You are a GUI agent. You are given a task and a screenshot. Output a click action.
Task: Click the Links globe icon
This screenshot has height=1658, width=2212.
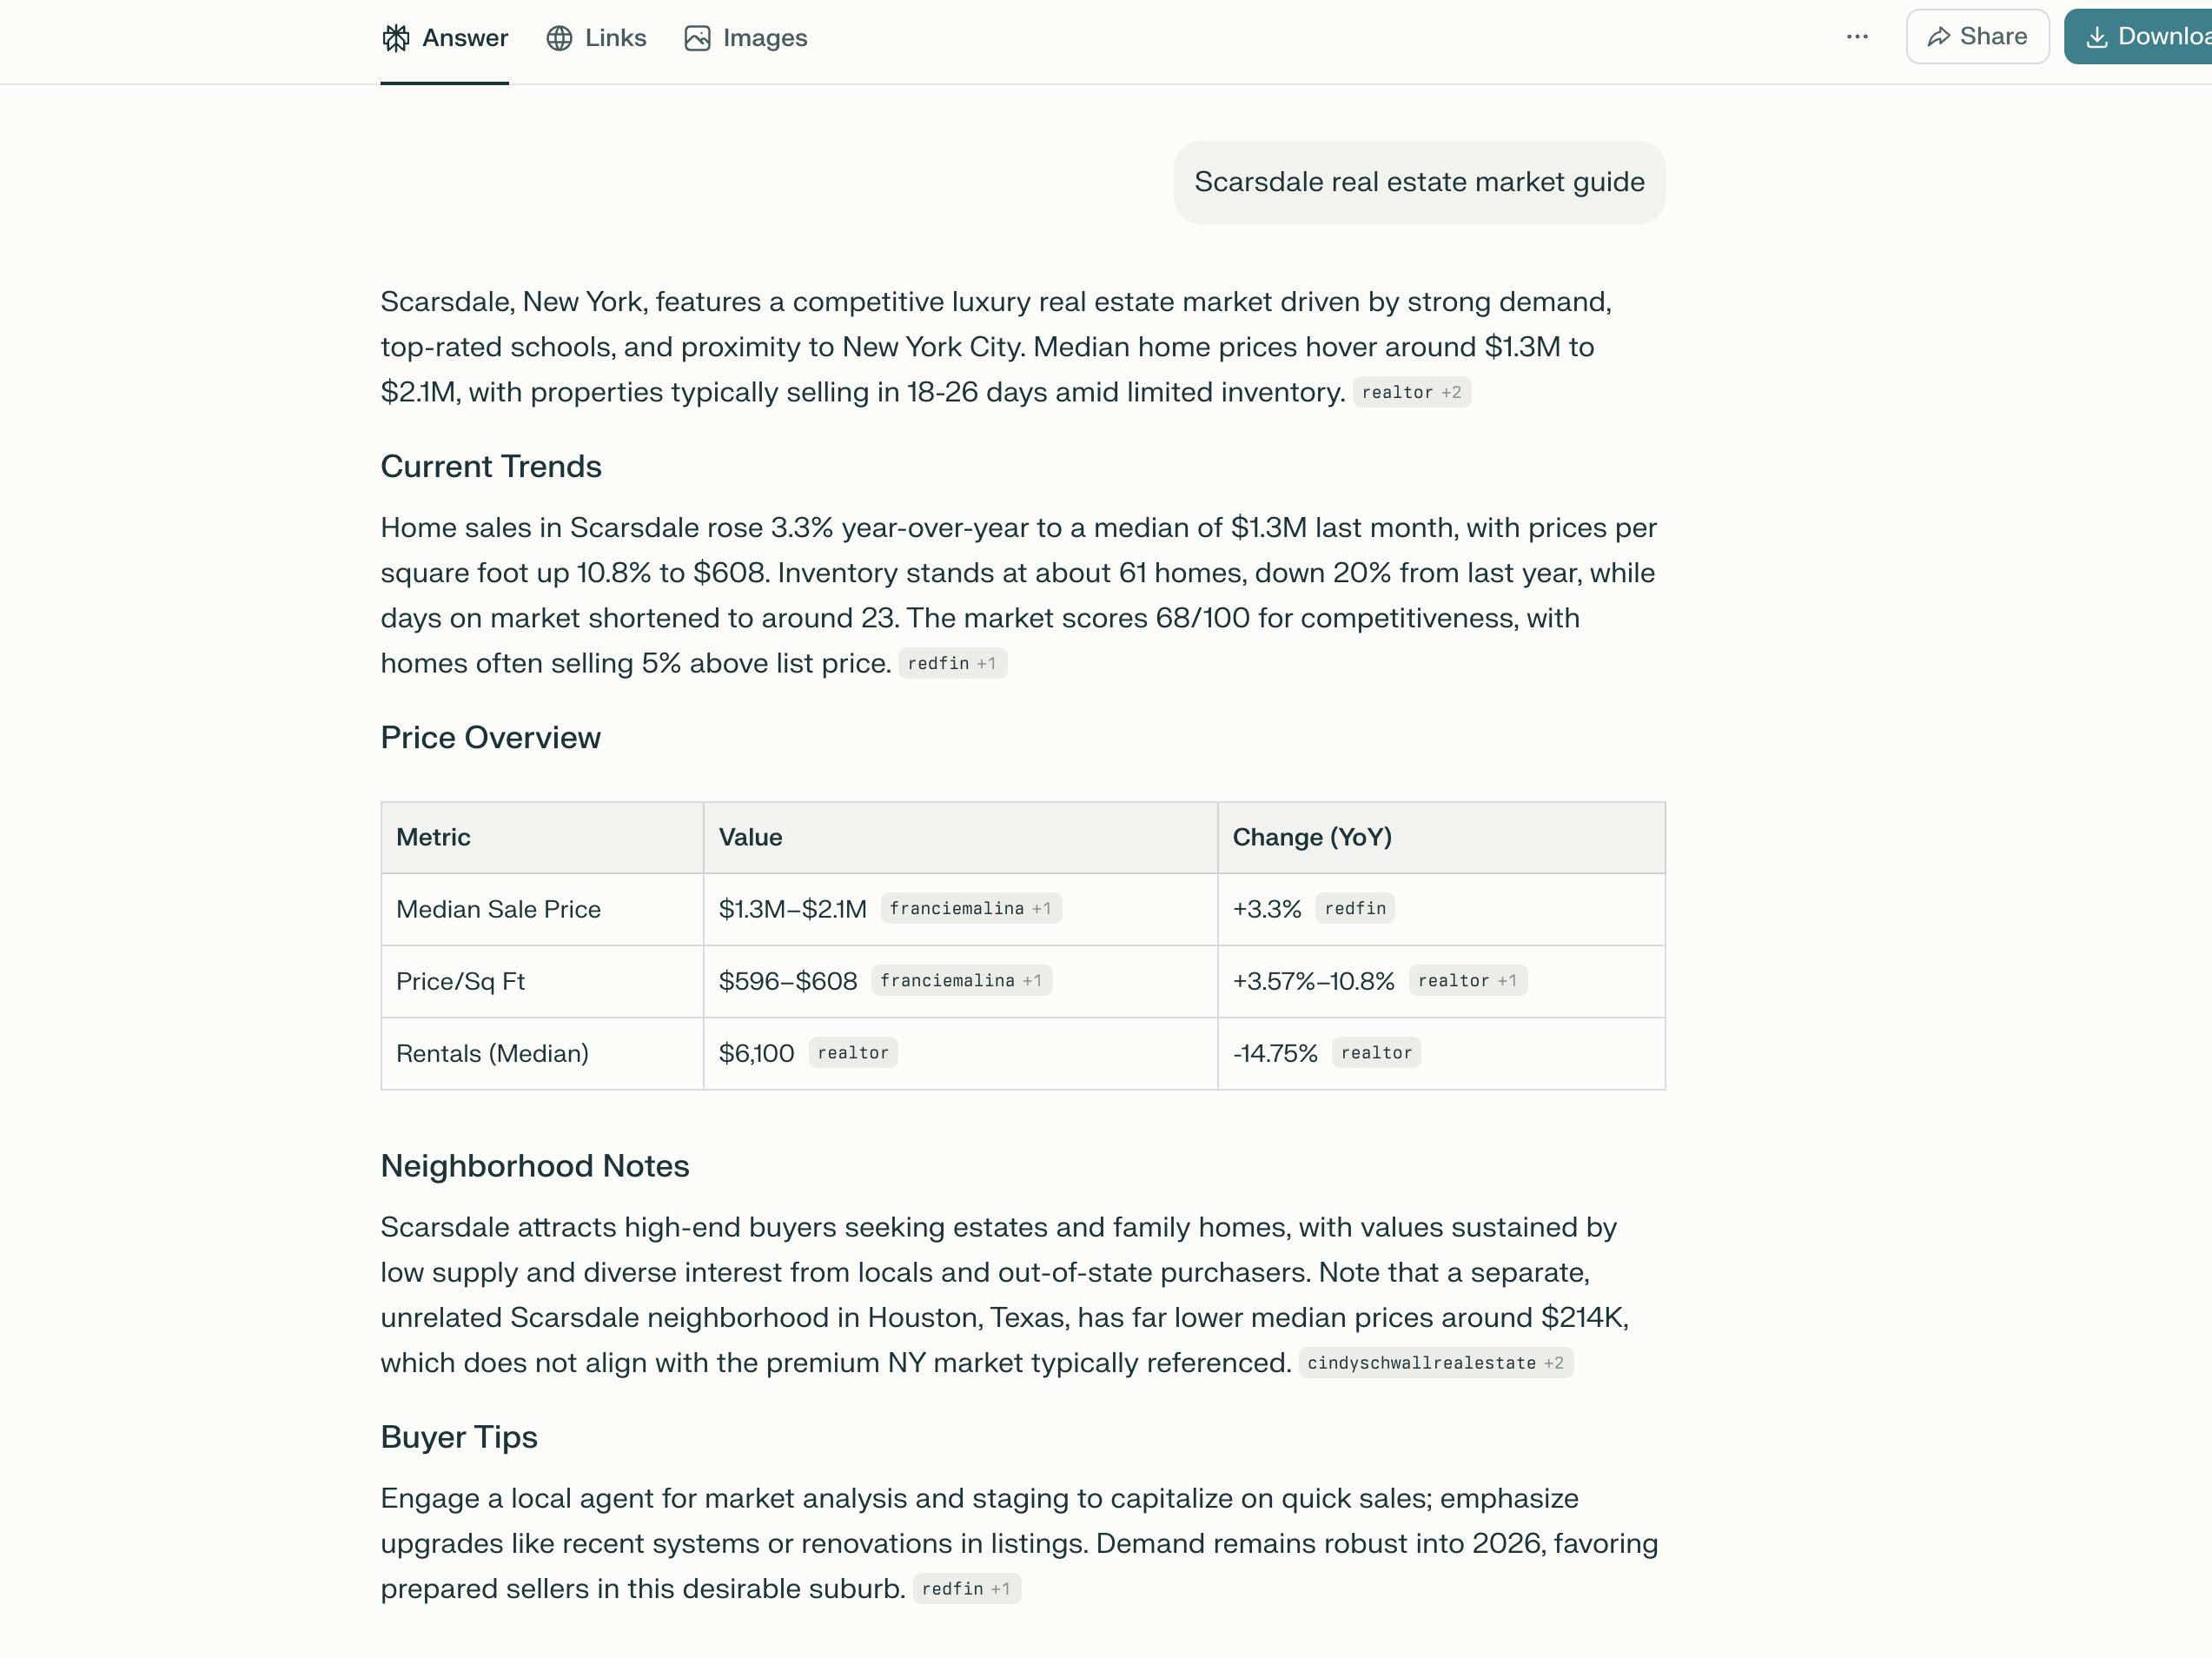(559, 38)
